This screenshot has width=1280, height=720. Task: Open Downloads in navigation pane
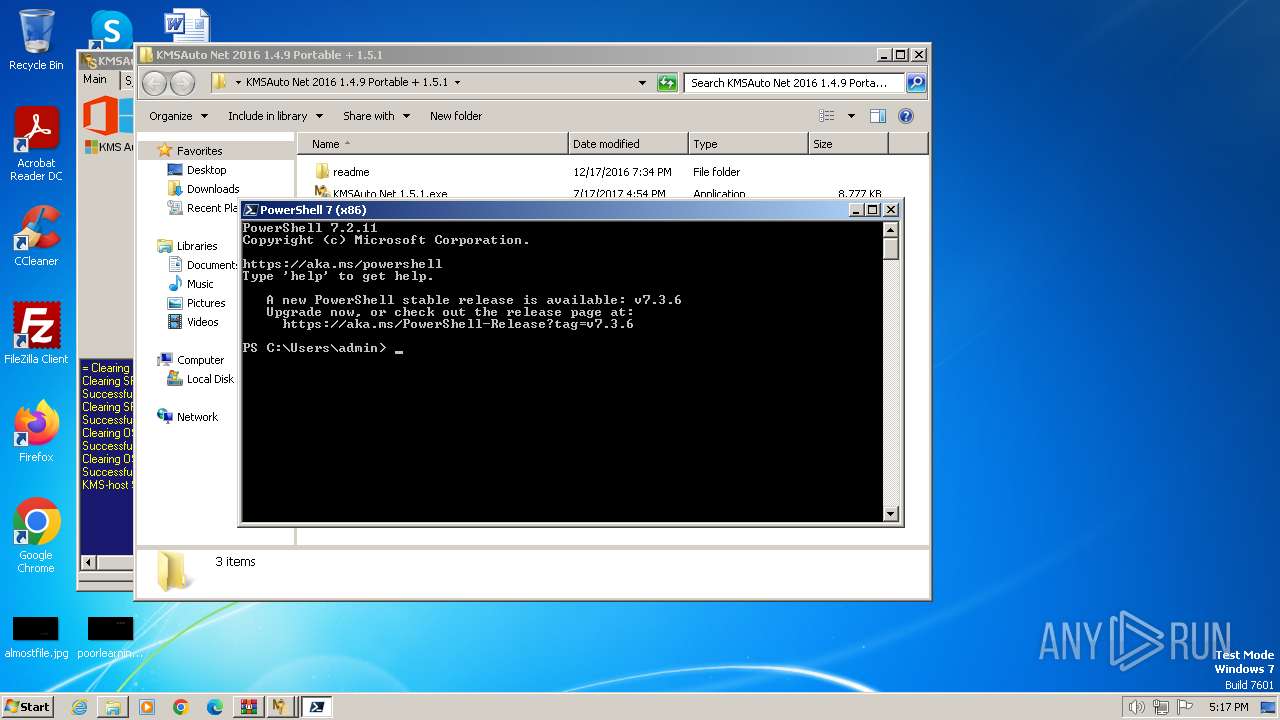(x=213, y=189)
